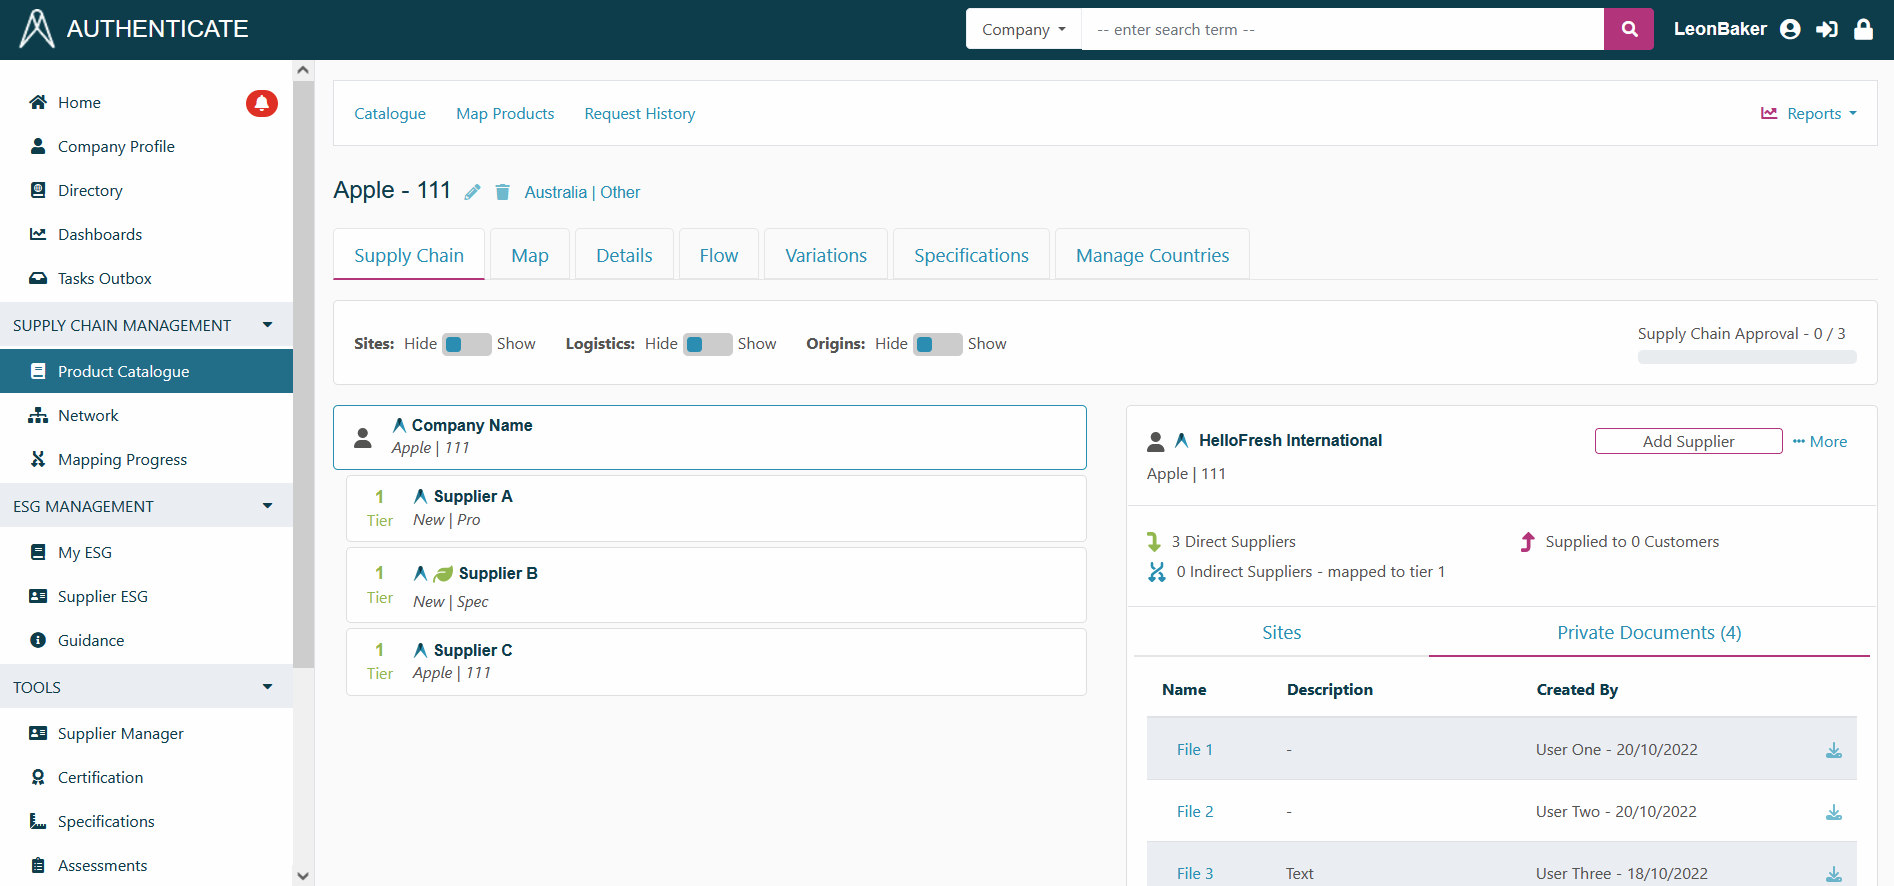Screen dimensions: 1894x886
Task: Open user profile icon next to LeonBaker
Action: [1790, 29]
